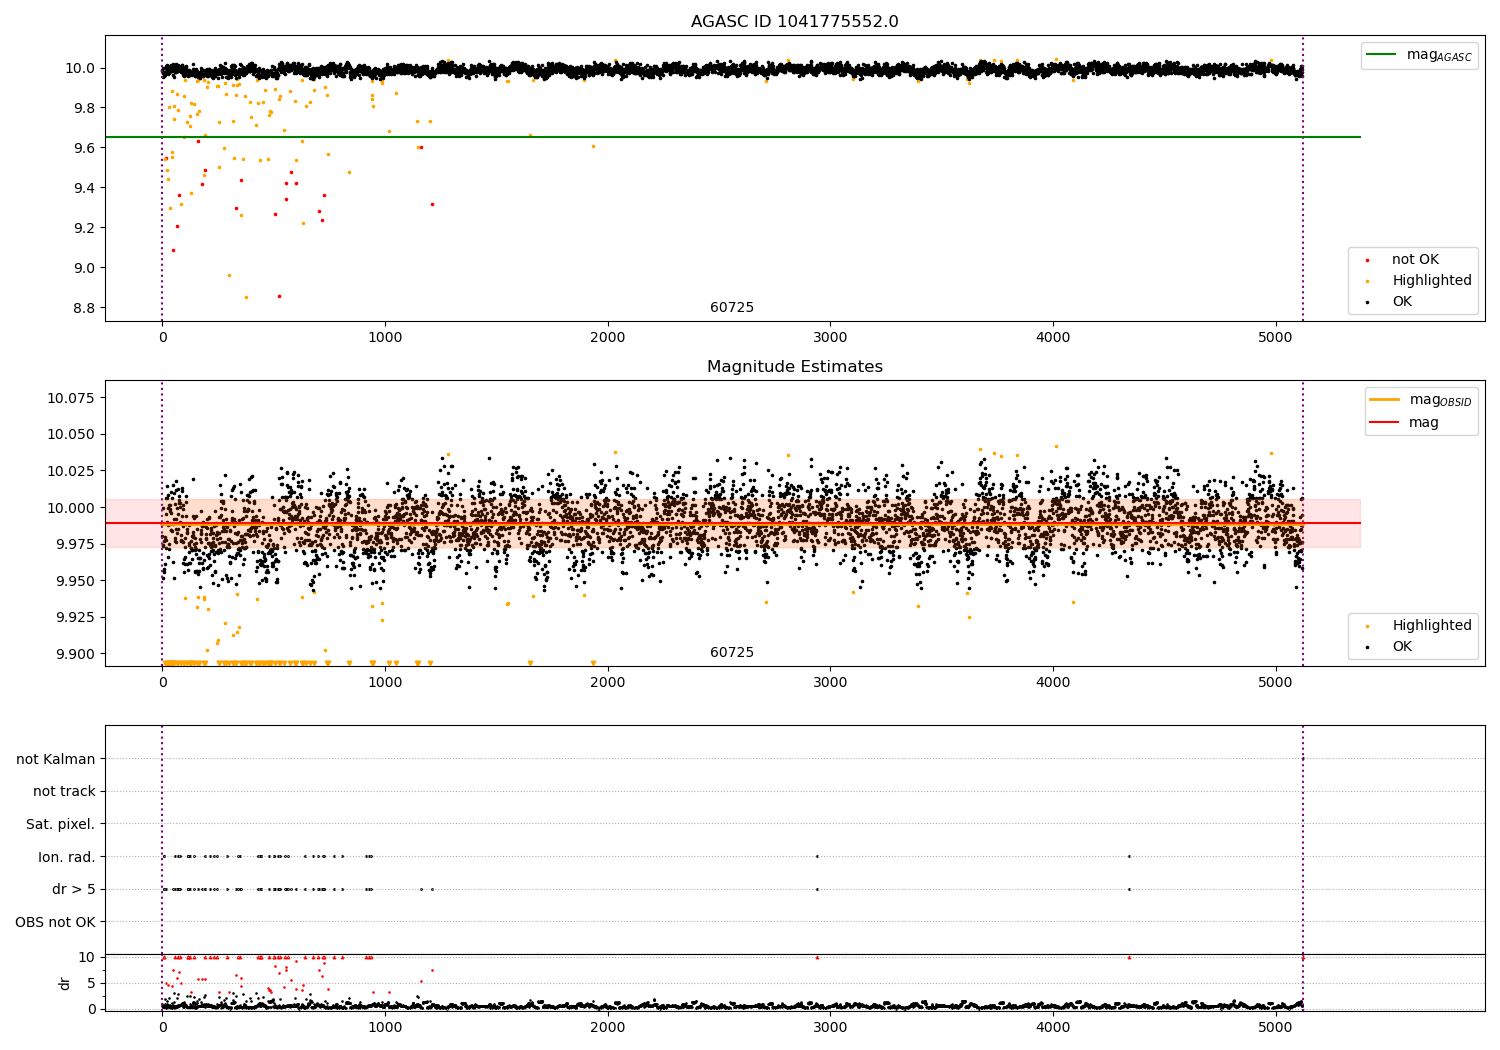The image size is (1500, 1050).
Task: Click the 'Magnitude Estimates' plot title
Action: [x=794, y=367]
